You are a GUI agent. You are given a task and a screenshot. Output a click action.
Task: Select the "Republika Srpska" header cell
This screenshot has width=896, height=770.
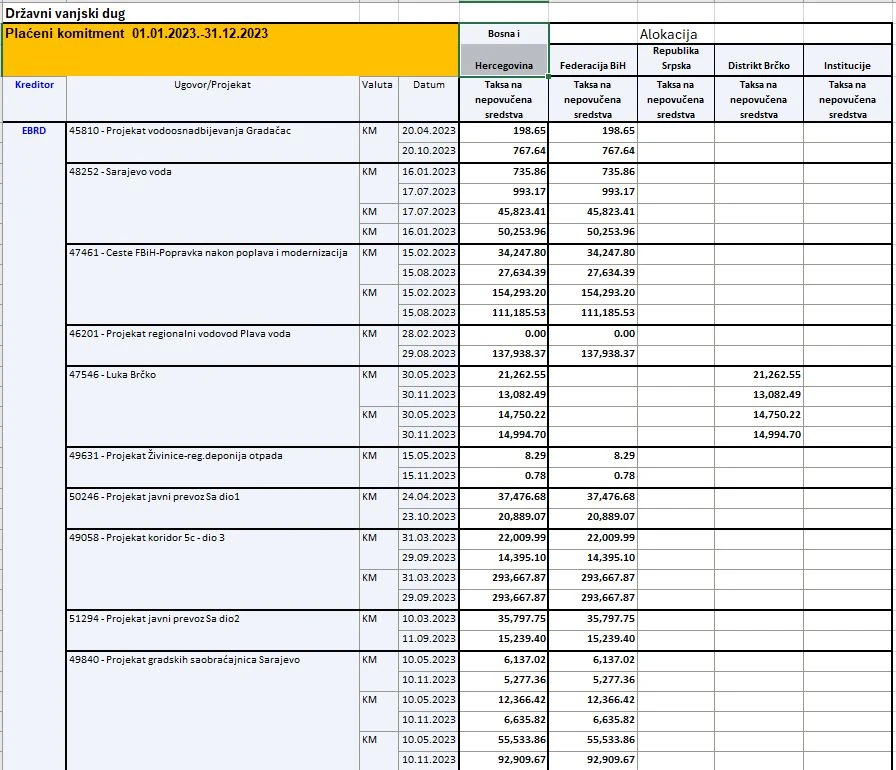tap(676, 58)
